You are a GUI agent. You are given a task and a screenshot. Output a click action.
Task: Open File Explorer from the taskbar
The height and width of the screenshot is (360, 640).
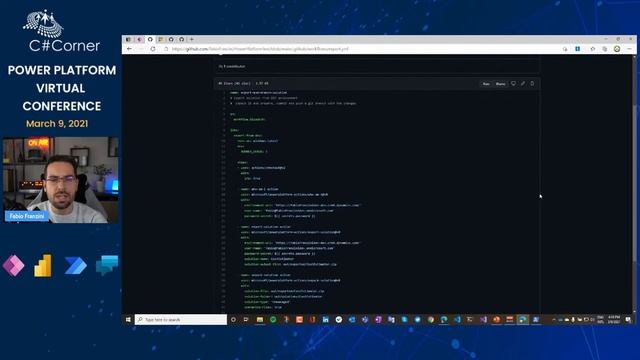[x=260, y=320]
